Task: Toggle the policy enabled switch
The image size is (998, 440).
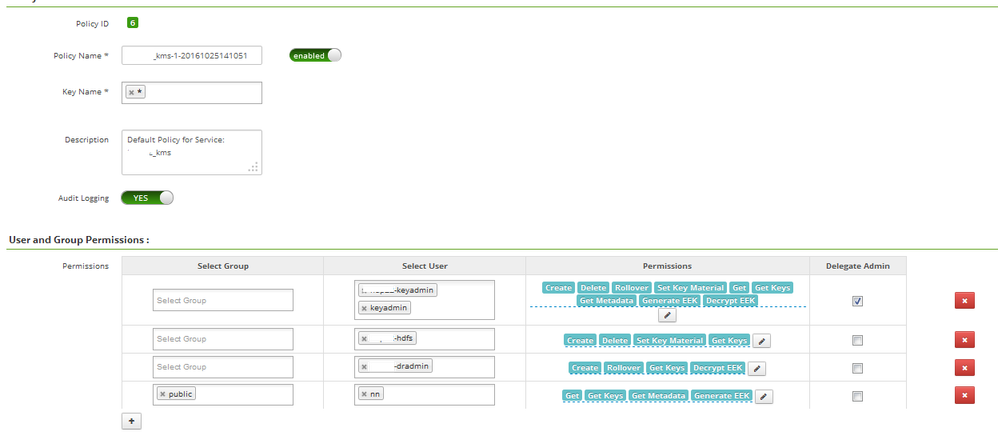Action: [x=315, y=55]
